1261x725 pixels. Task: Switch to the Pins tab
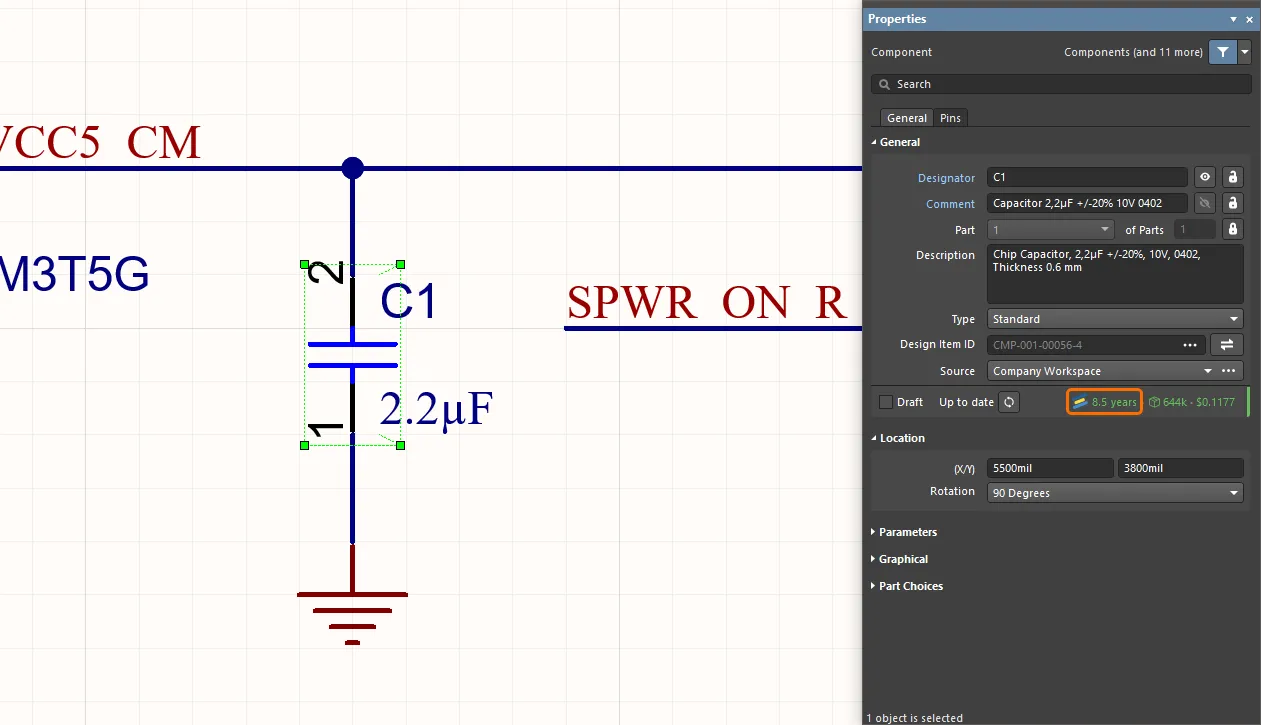coord(950,118)
